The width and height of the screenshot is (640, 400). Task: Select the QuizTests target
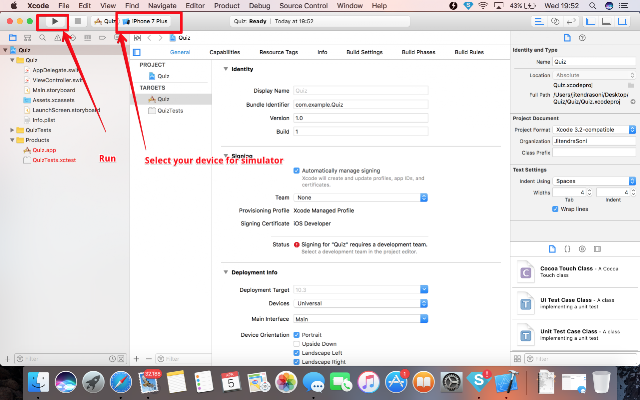[x=170, y=111]
